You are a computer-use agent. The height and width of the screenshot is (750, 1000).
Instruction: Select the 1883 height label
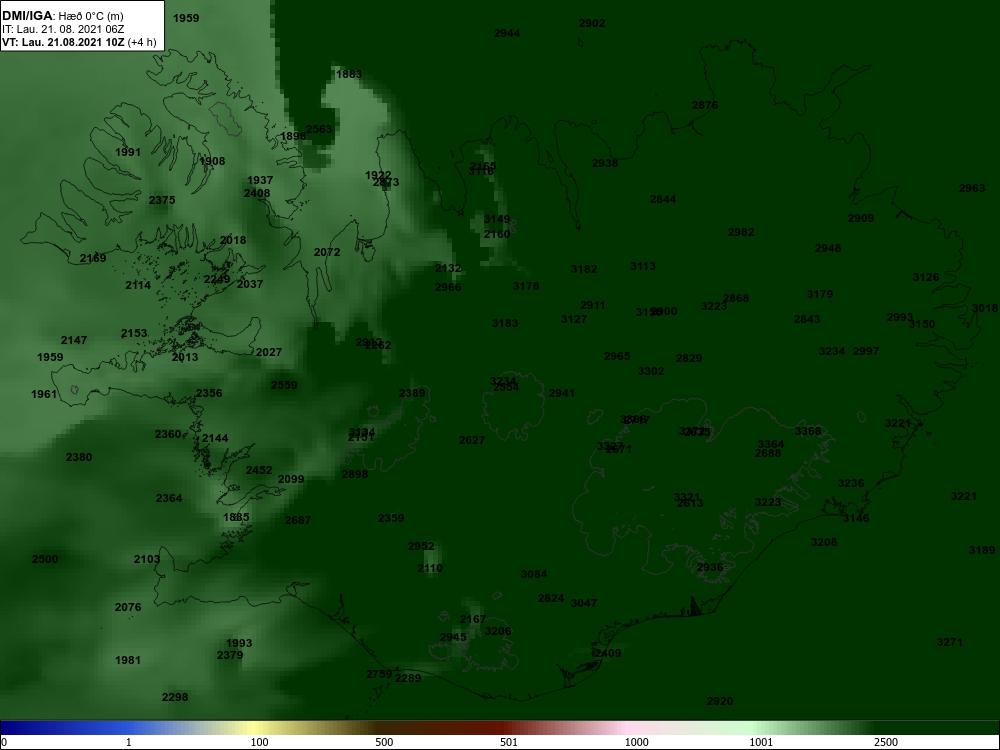click(x=349, y=74)
